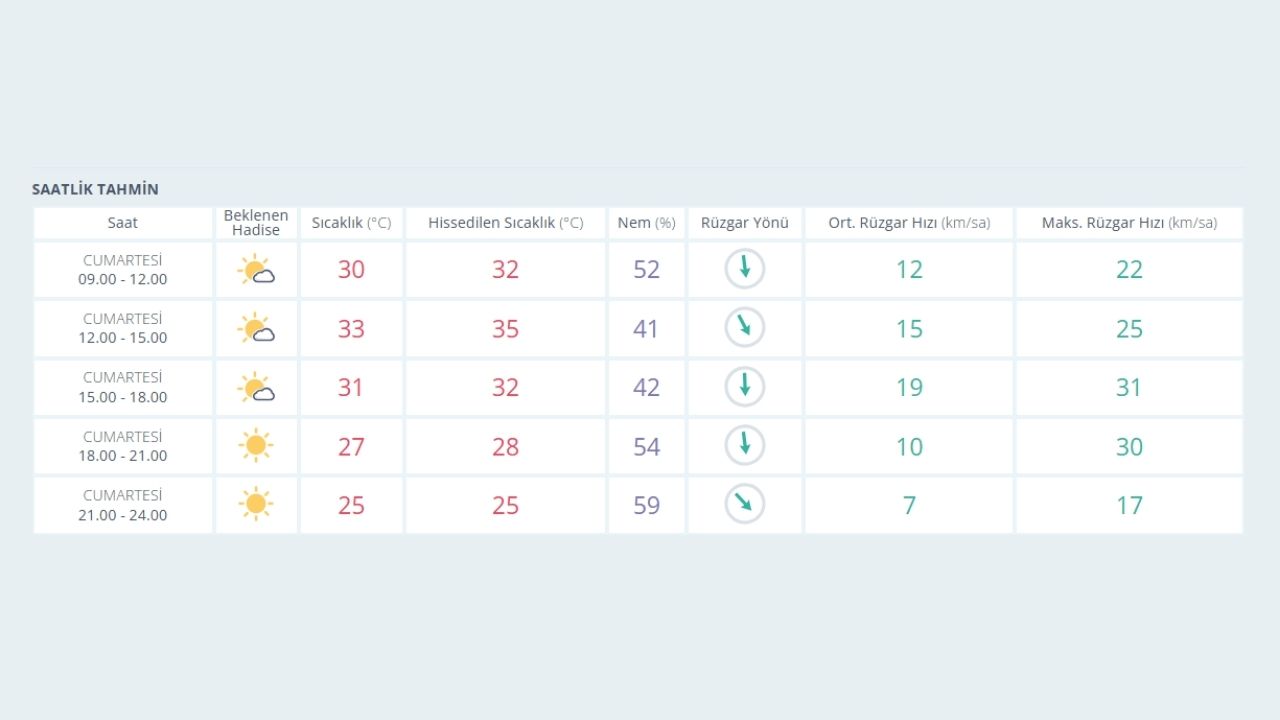Click wind direction arrow for 12.00 - 15.00
This screenshot has width=1280, height=720.
(x=744, y=328)
